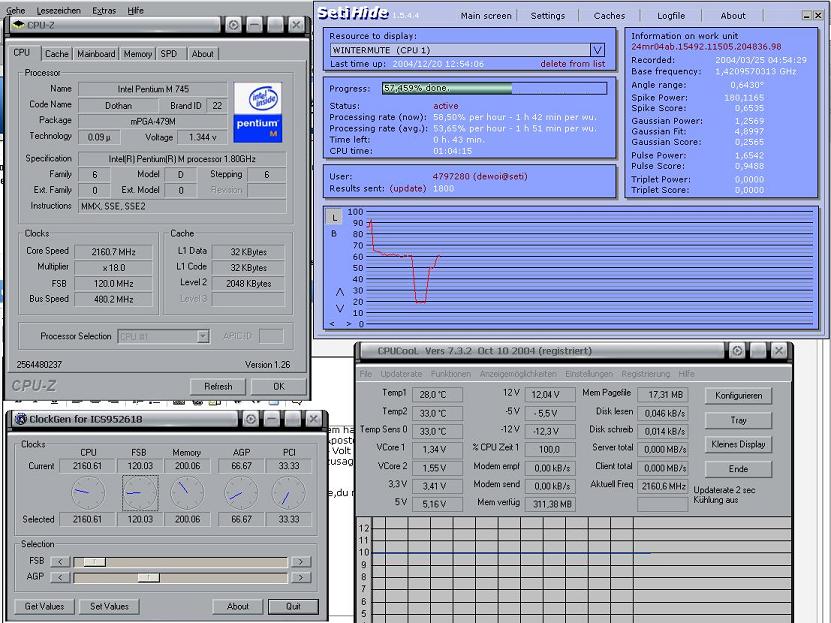Image resolution: width=831 pixels, height=623 pixels.
Task: Open the File menu in CPUCool
Action: pyautogui.click(x=366, y=373)
